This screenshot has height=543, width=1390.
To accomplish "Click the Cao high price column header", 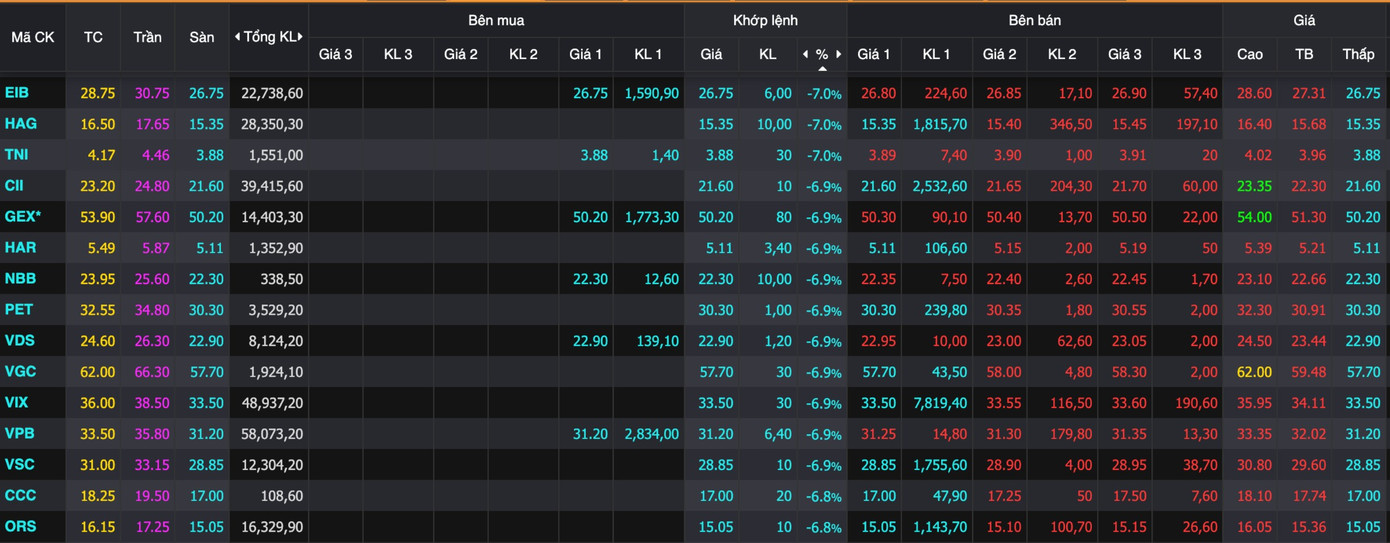I will coord(1250,54).
